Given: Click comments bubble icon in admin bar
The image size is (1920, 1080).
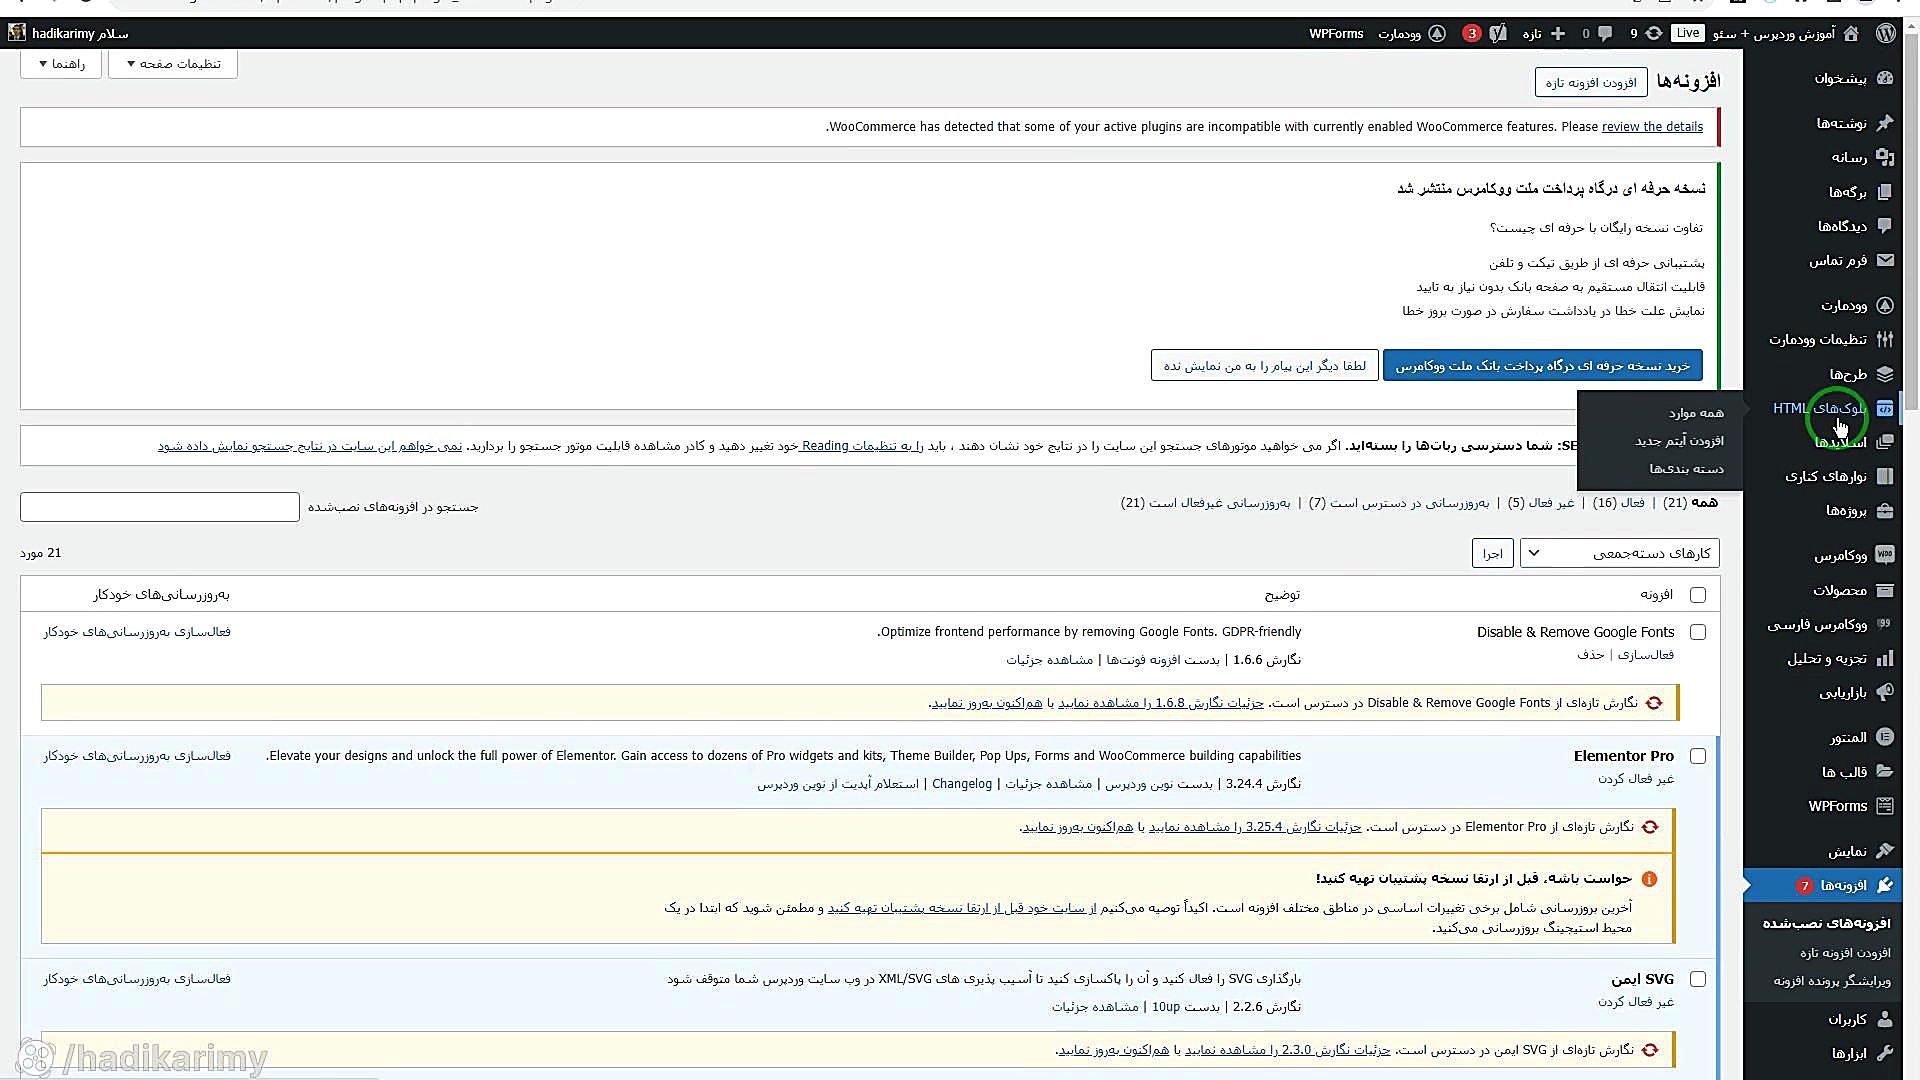Looking at the screenshot, I should pos(1605,33).
